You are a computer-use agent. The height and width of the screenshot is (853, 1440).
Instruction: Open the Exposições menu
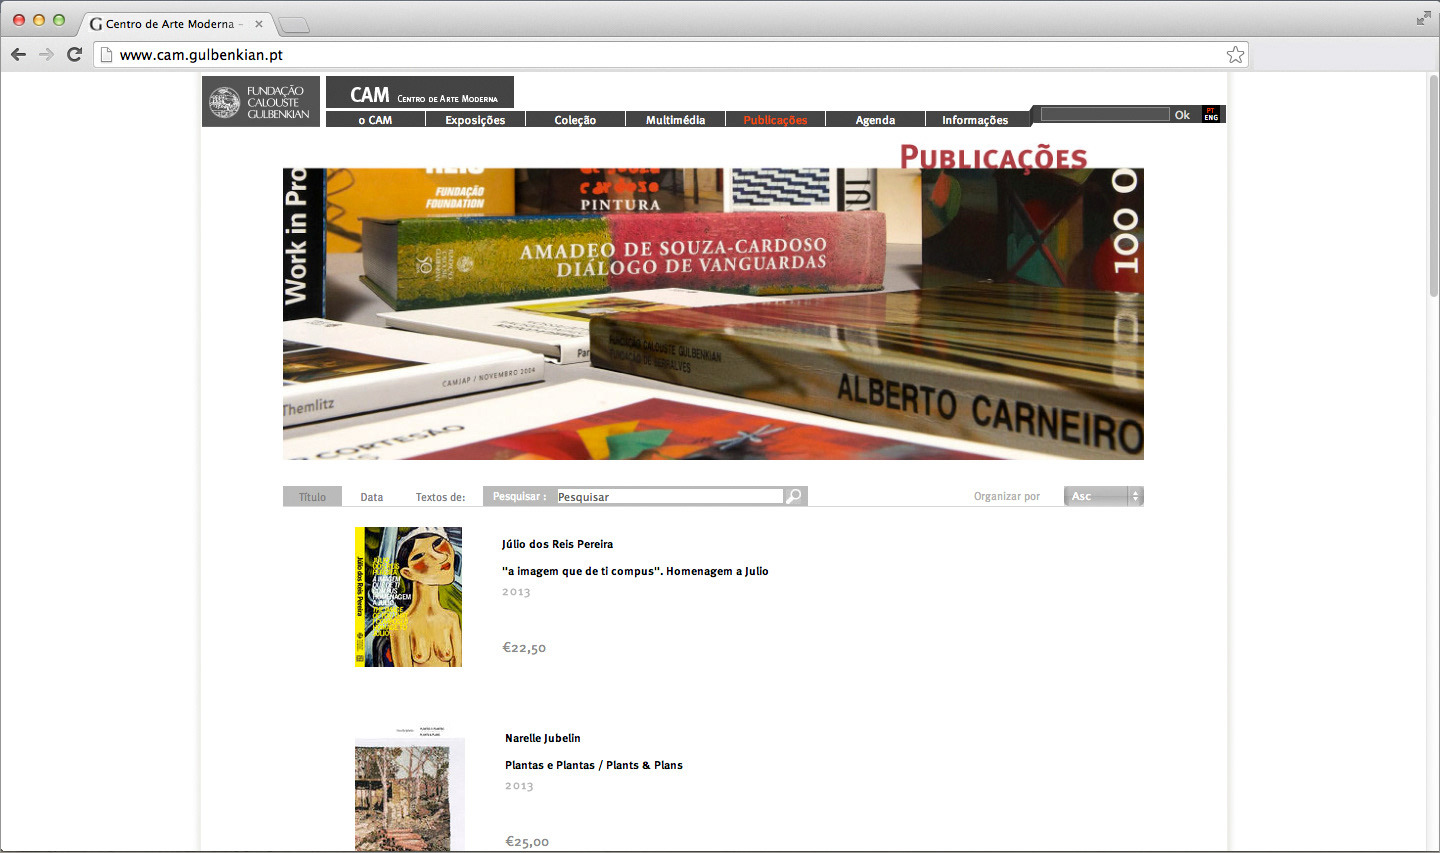(x=475, y=120)
